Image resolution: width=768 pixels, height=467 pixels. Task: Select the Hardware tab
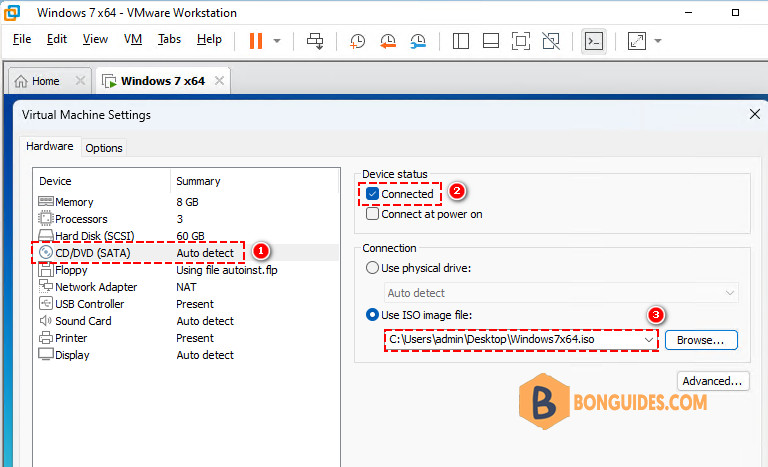49,146
